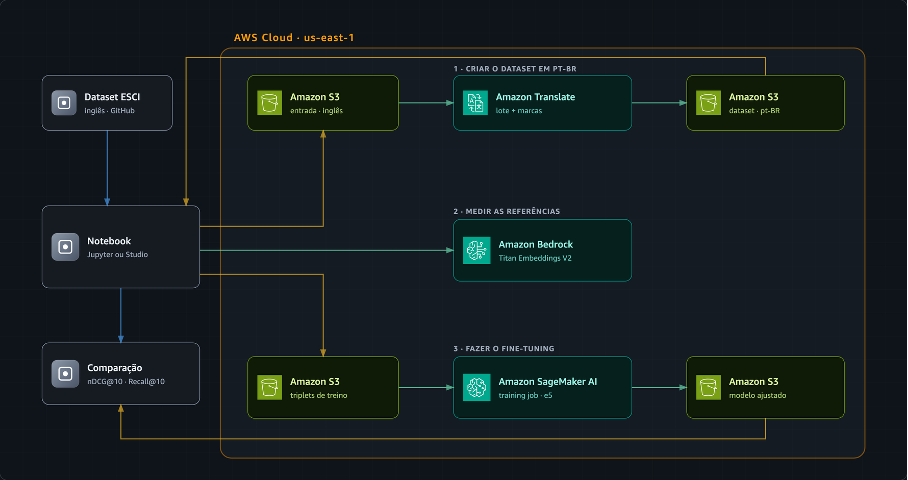
Task: Select the 'Amazon SageMaker AI' title
Action: point(548,382)
